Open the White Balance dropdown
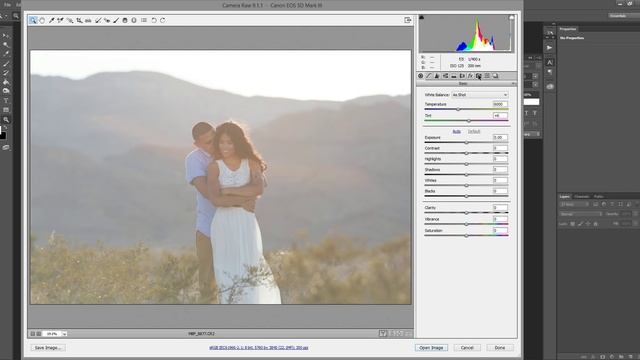This screenshot has height=360, width=640. (480, 95)
